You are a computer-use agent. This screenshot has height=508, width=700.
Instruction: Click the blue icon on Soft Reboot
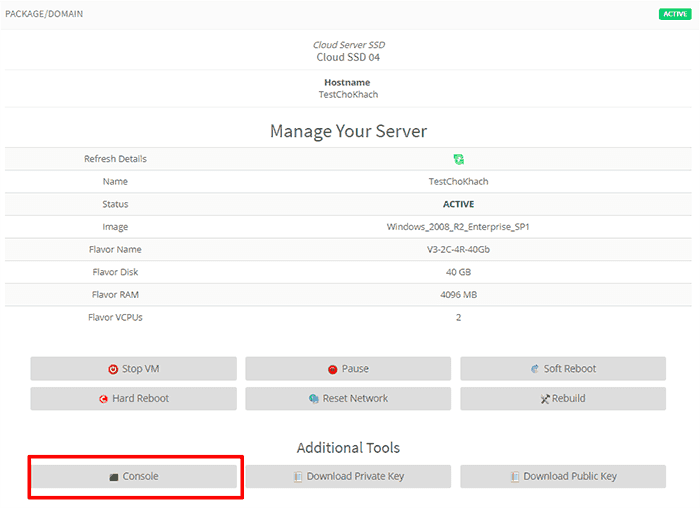click(x=535, y=369)
